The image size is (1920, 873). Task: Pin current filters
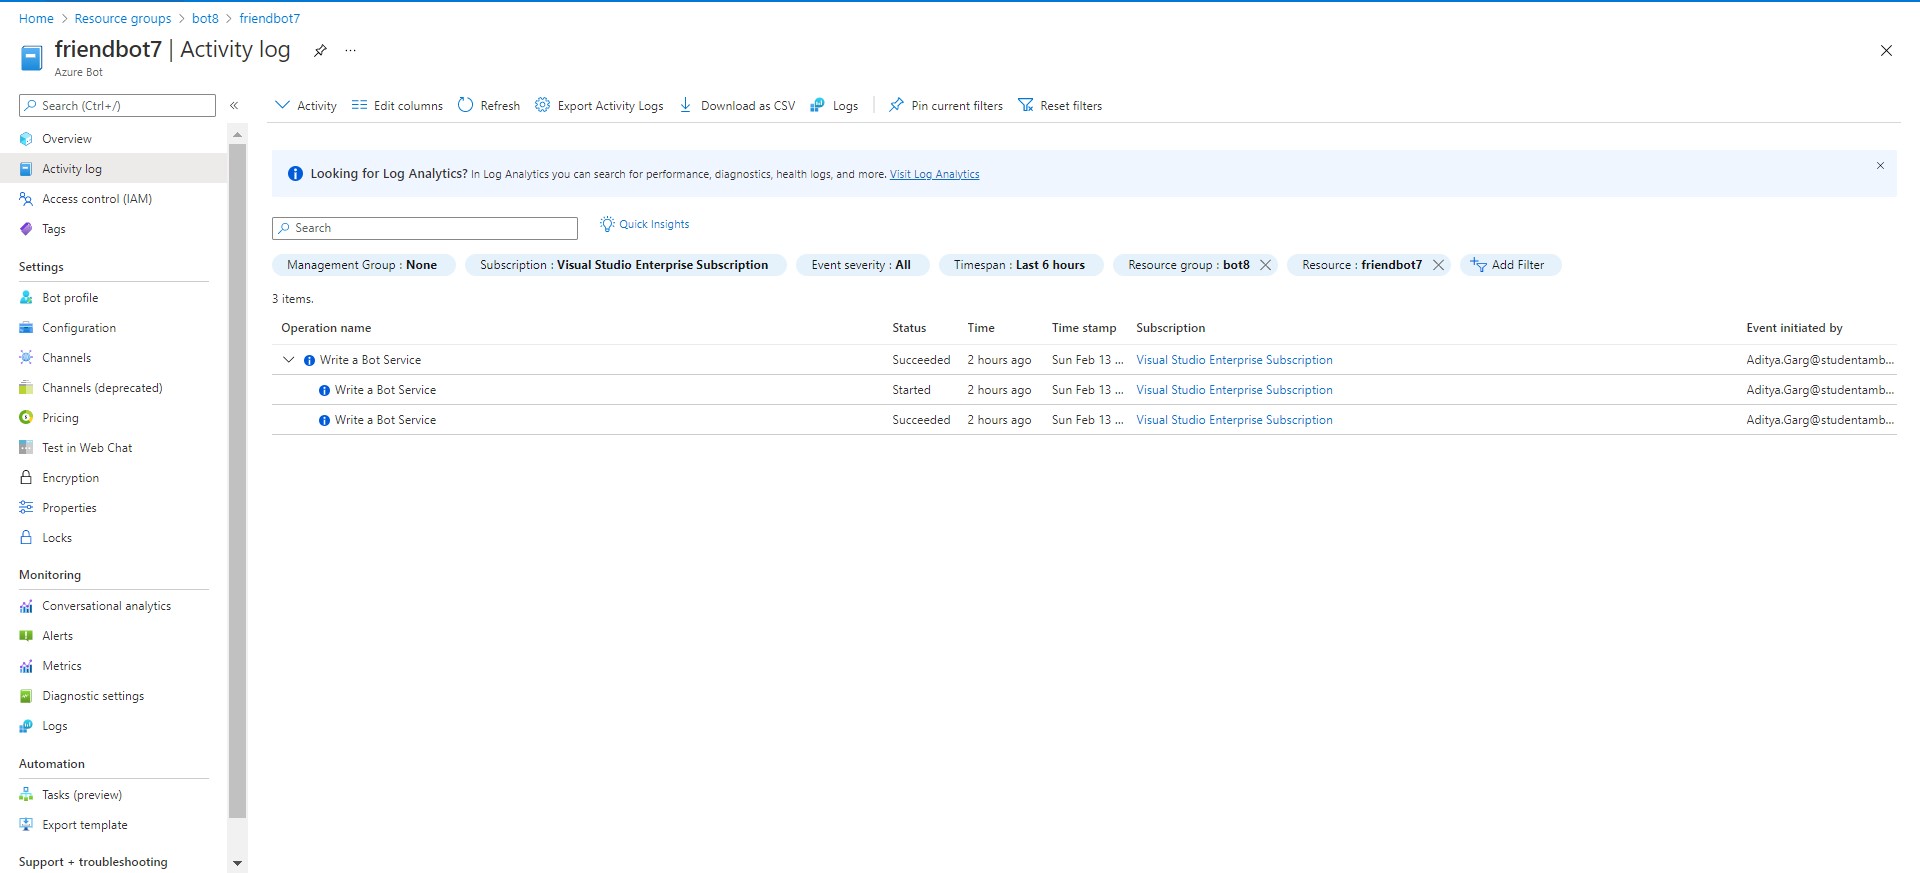pyautogui.click(x=946, y=105)
